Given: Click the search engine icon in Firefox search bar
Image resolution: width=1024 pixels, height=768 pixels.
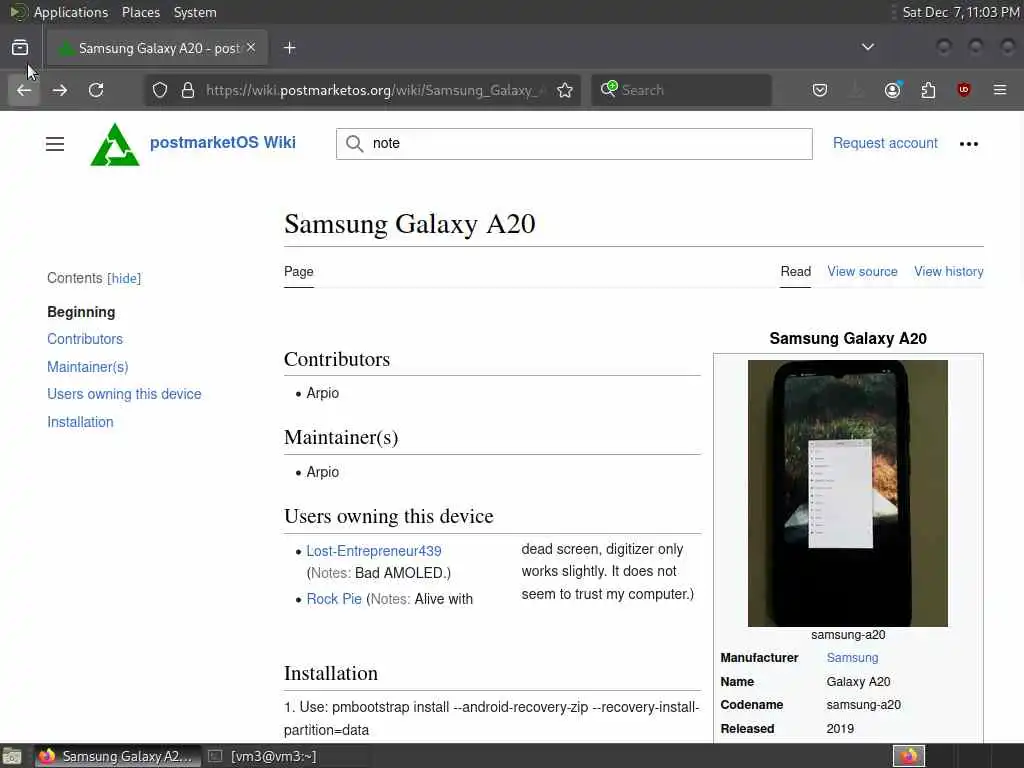Looking at the screenshot, I should [609, 89].
